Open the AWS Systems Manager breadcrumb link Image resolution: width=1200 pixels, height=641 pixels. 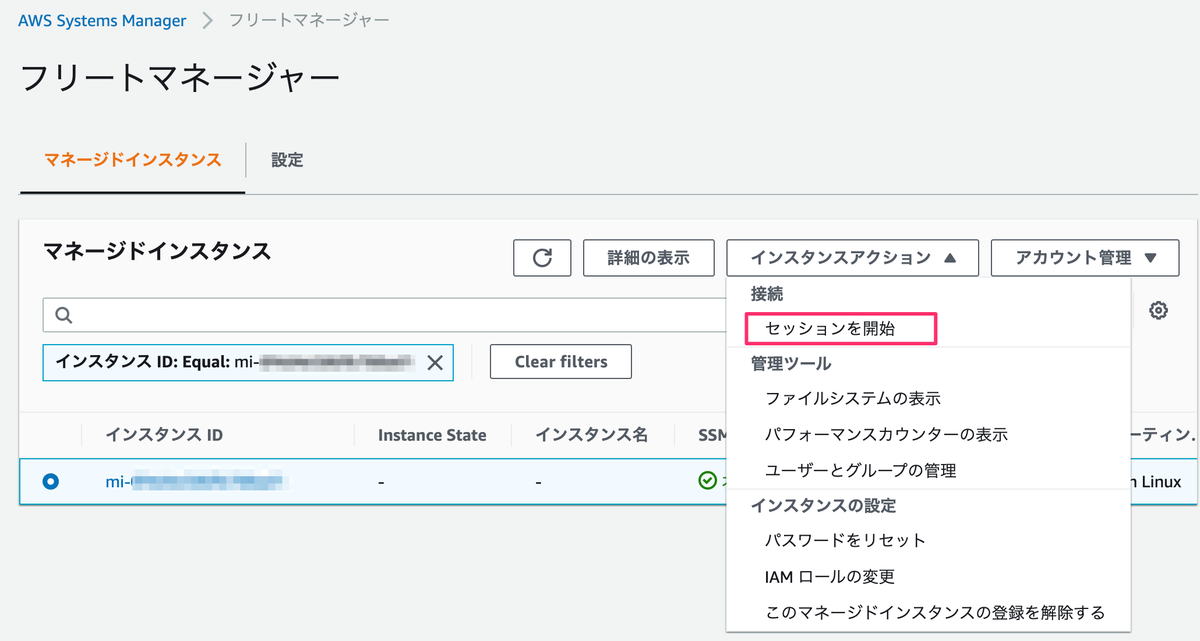[101, 19]
